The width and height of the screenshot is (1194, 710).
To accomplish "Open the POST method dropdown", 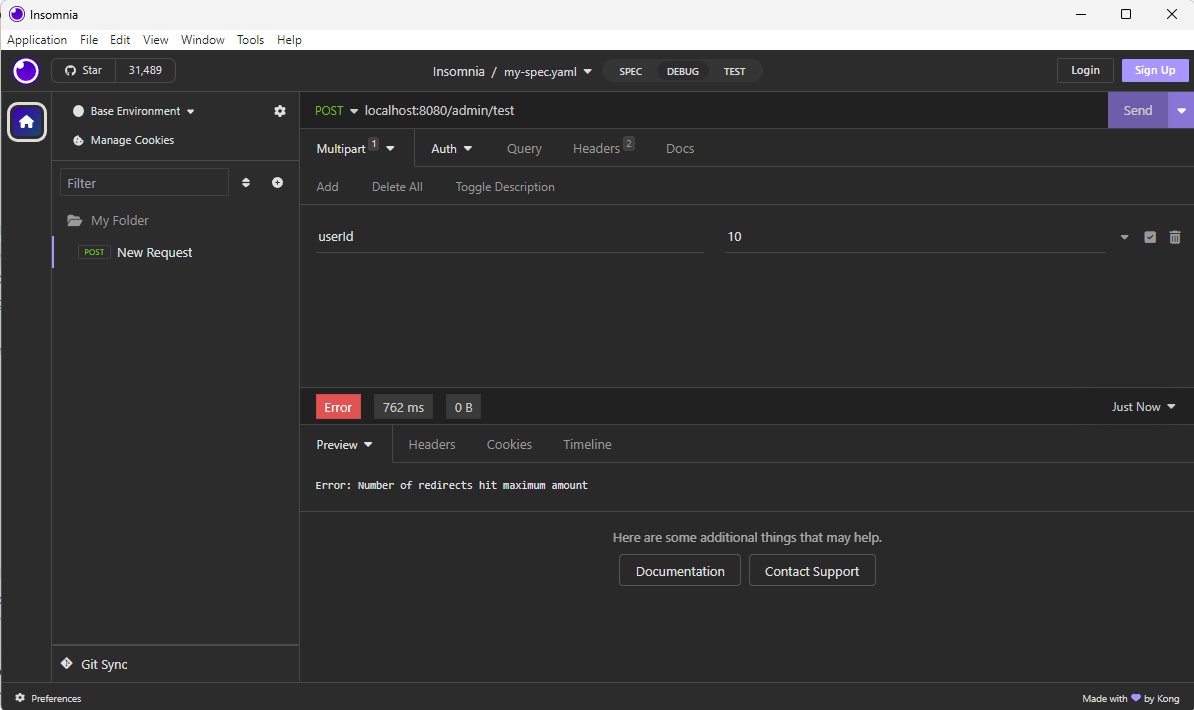I will [336, 110].
